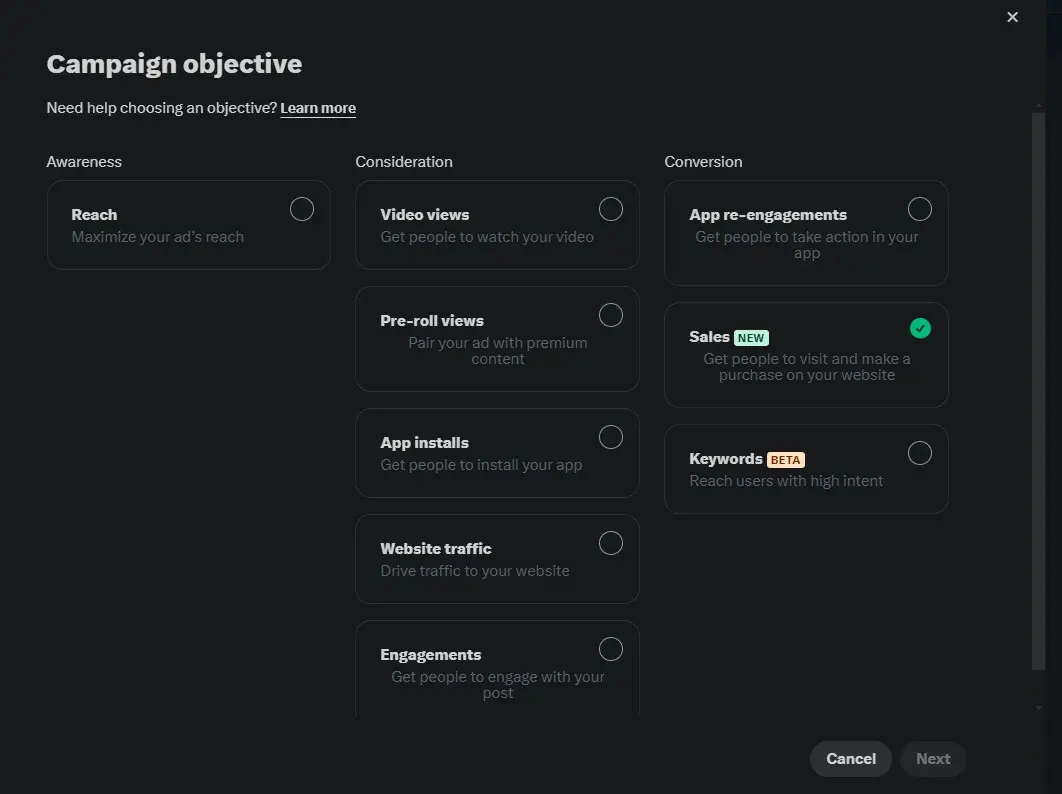Pick the Website traffic radio button
The width and height of the screenshot is (1062, 794).
pyautogui.click(x=610, y=543)
